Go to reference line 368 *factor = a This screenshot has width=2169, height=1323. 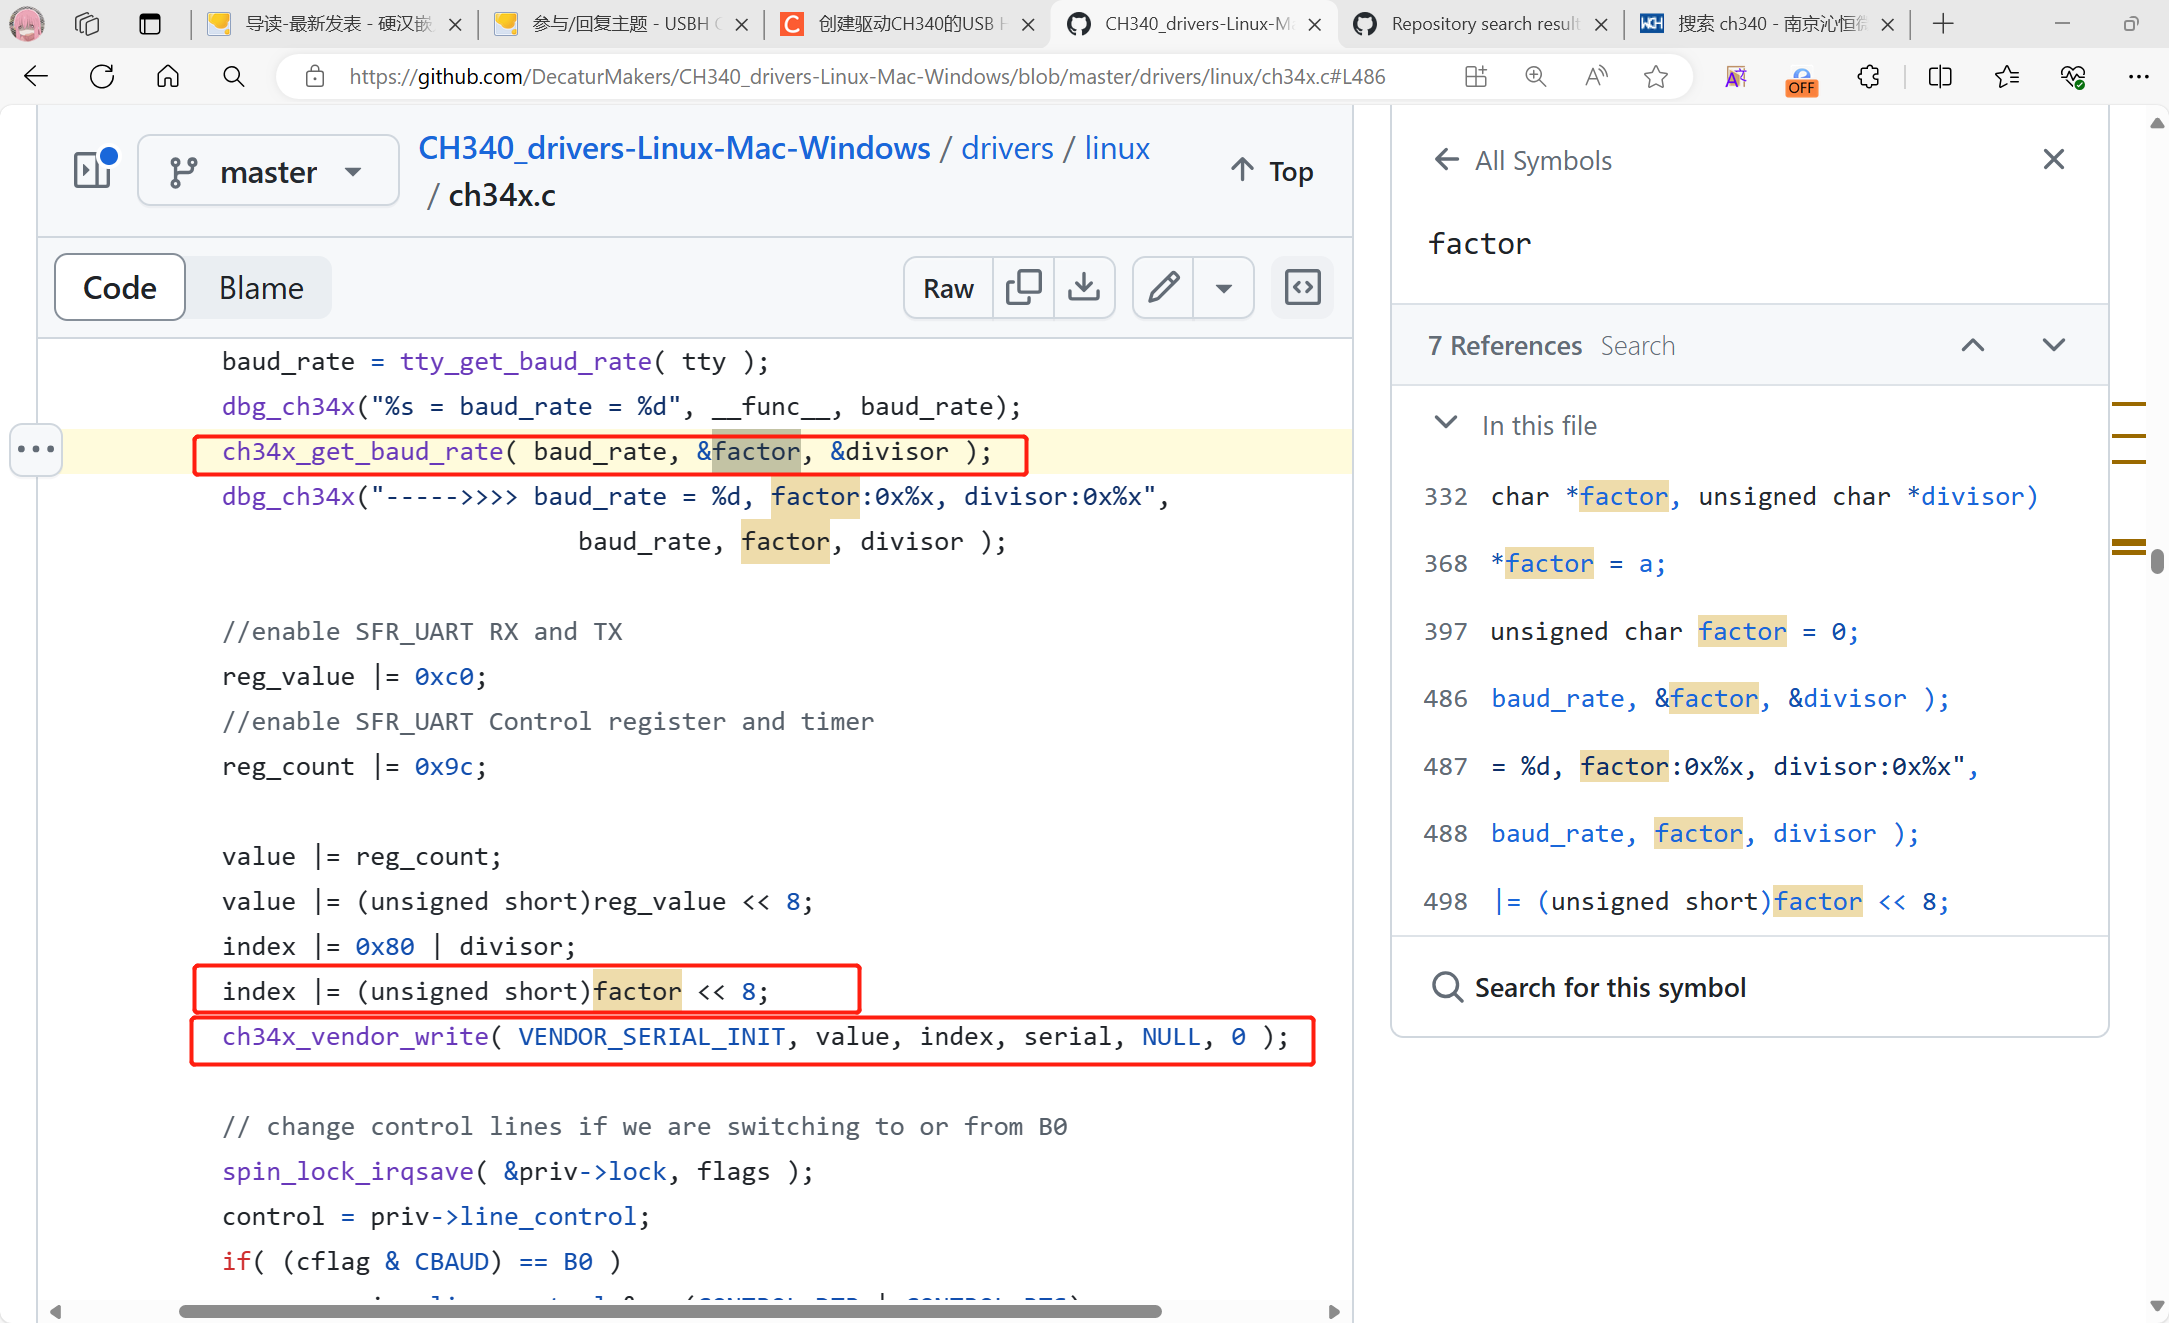click(1750, 564)
